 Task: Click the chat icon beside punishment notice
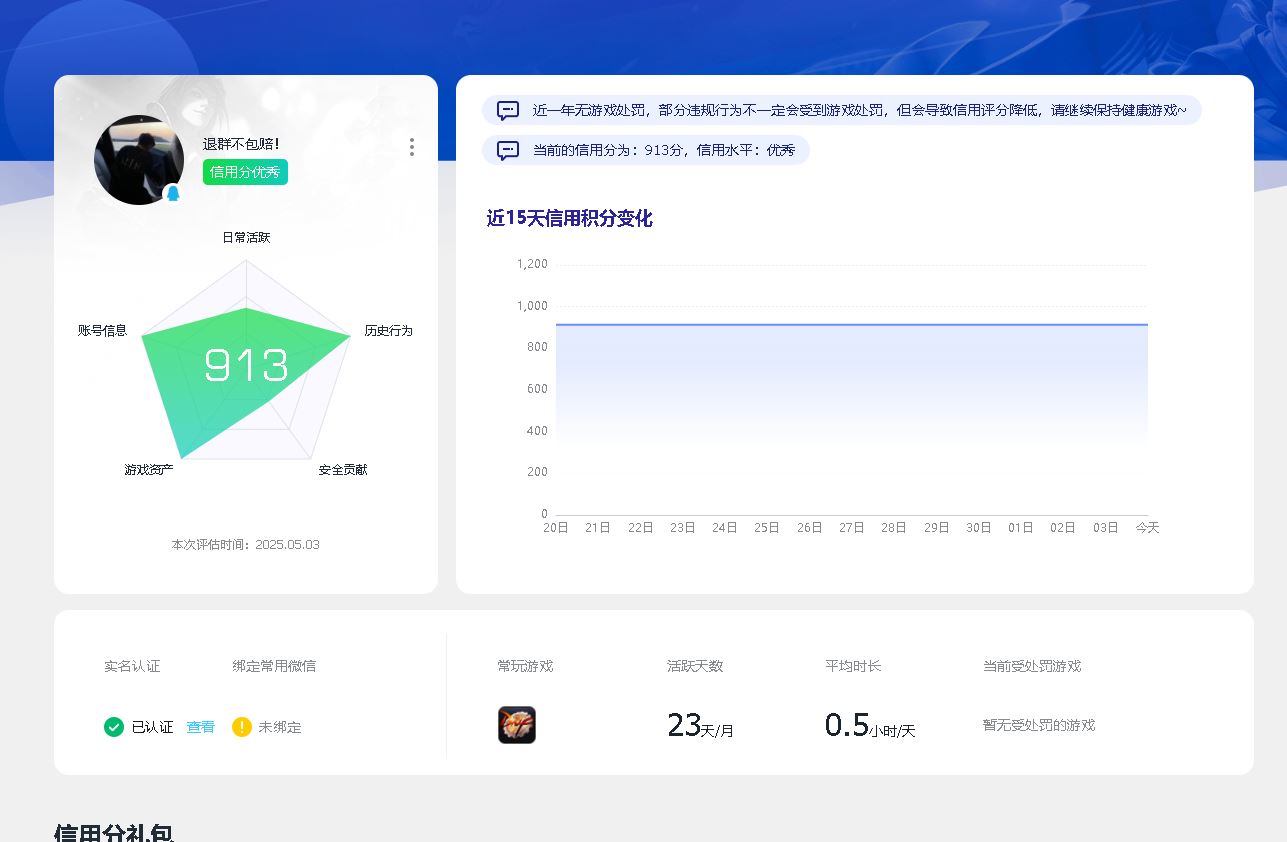tap(508, 110)
